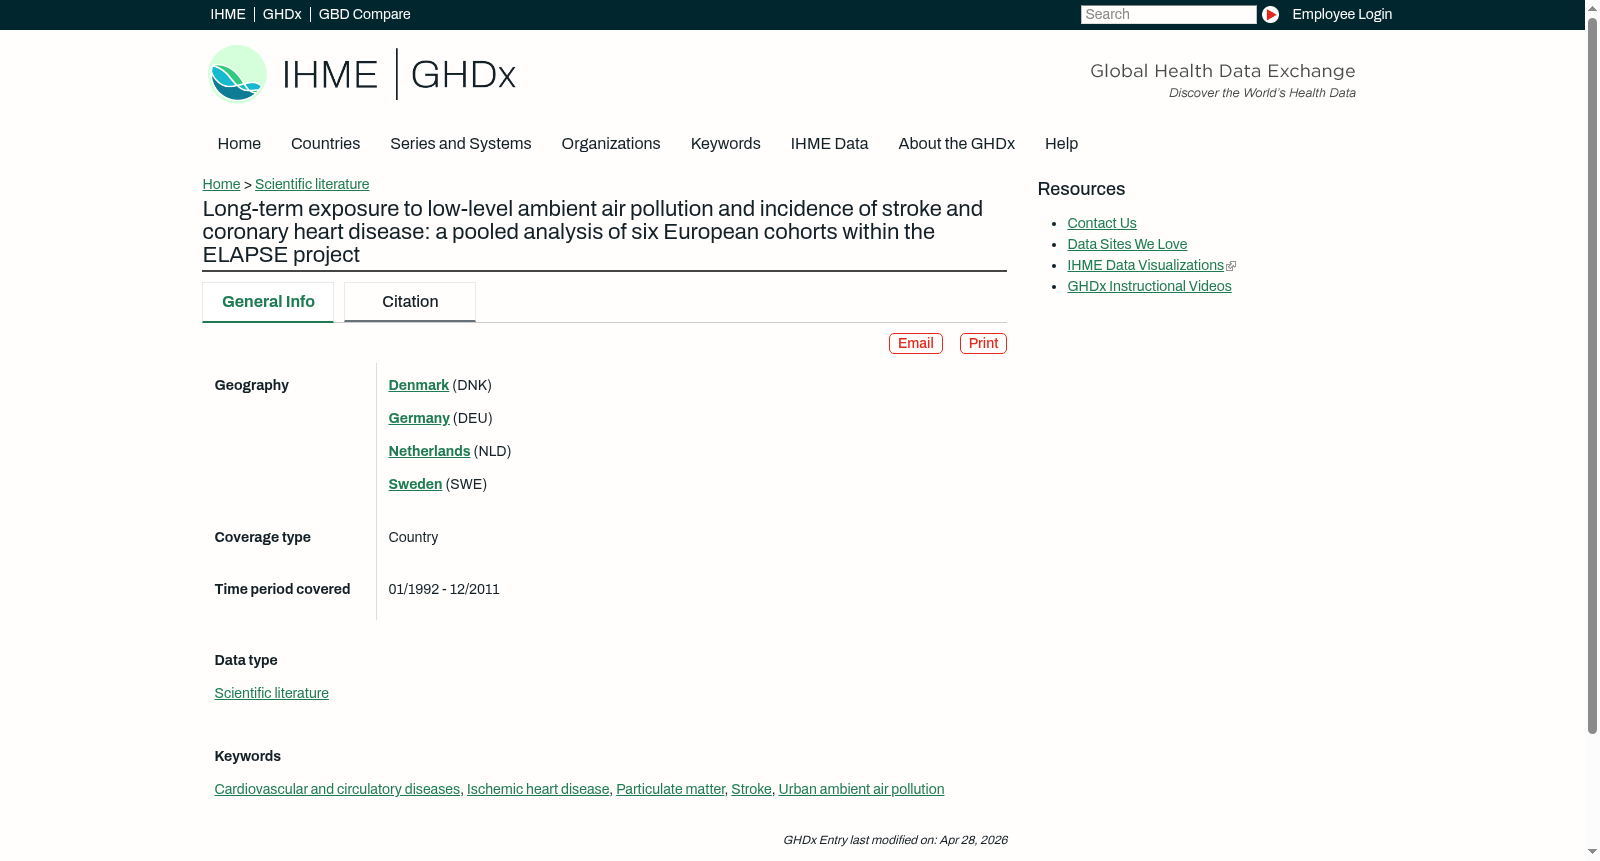Open the Ischemic heart disease keyword
Screen dimensions: 1600x861
(x=538, y=789)
